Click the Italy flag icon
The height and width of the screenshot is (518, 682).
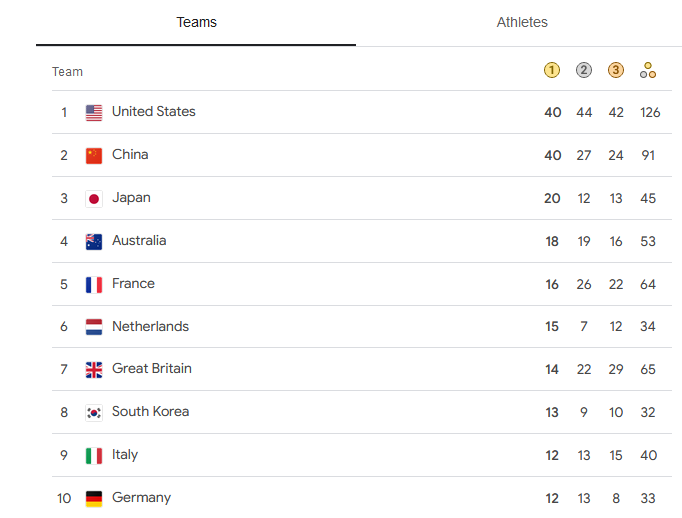(94, 455)
